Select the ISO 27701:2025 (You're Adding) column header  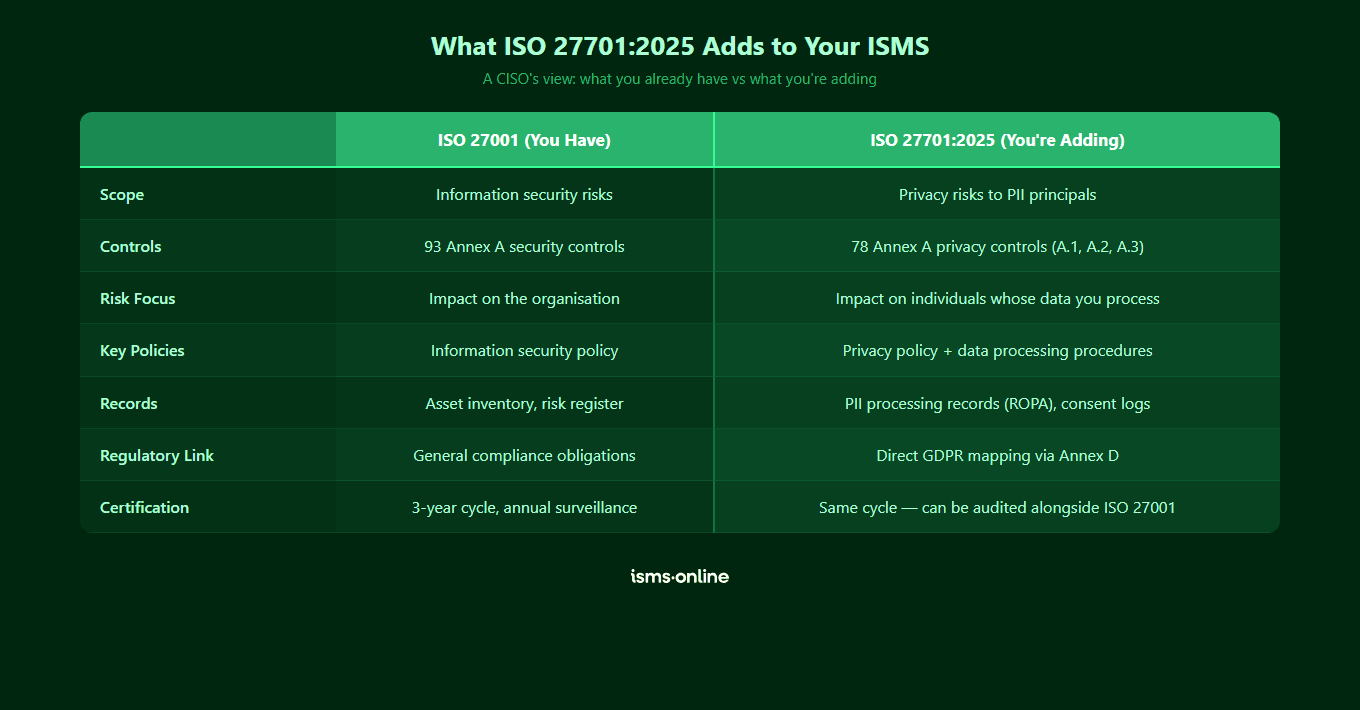click(x=997, y=139)
